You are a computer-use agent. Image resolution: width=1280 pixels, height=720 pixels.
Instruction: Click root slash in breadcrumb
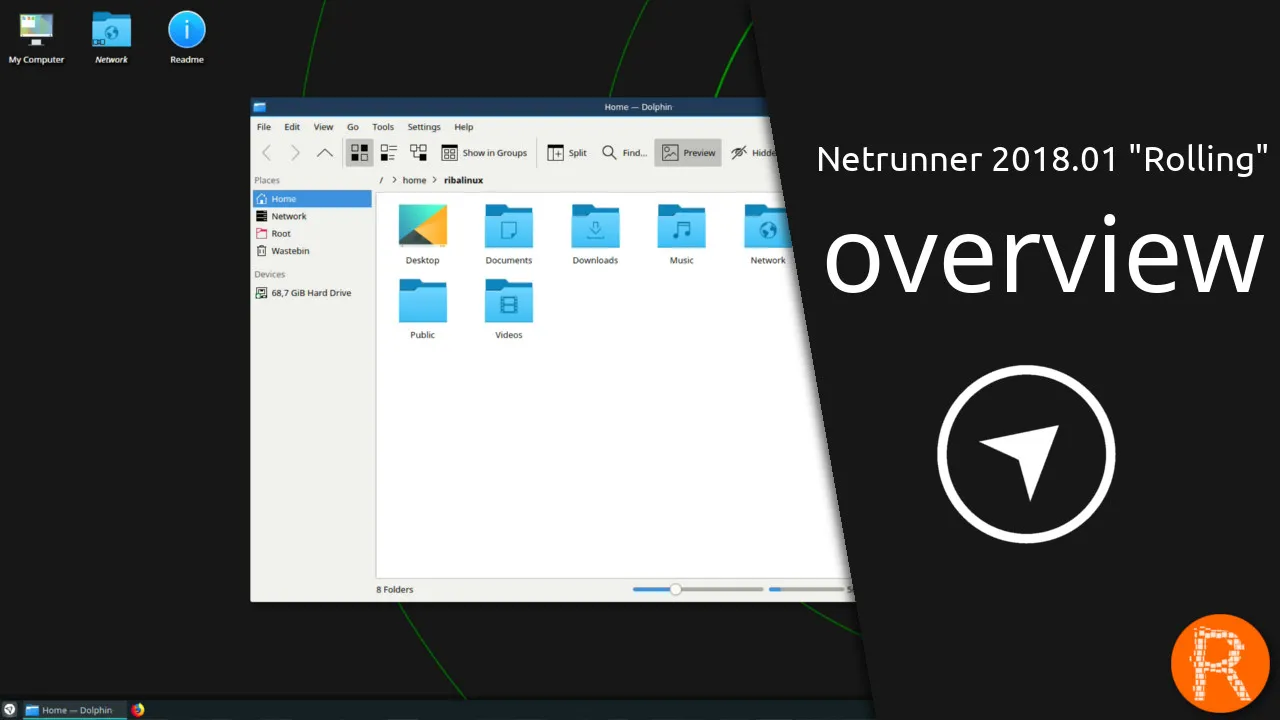[382, 180]
